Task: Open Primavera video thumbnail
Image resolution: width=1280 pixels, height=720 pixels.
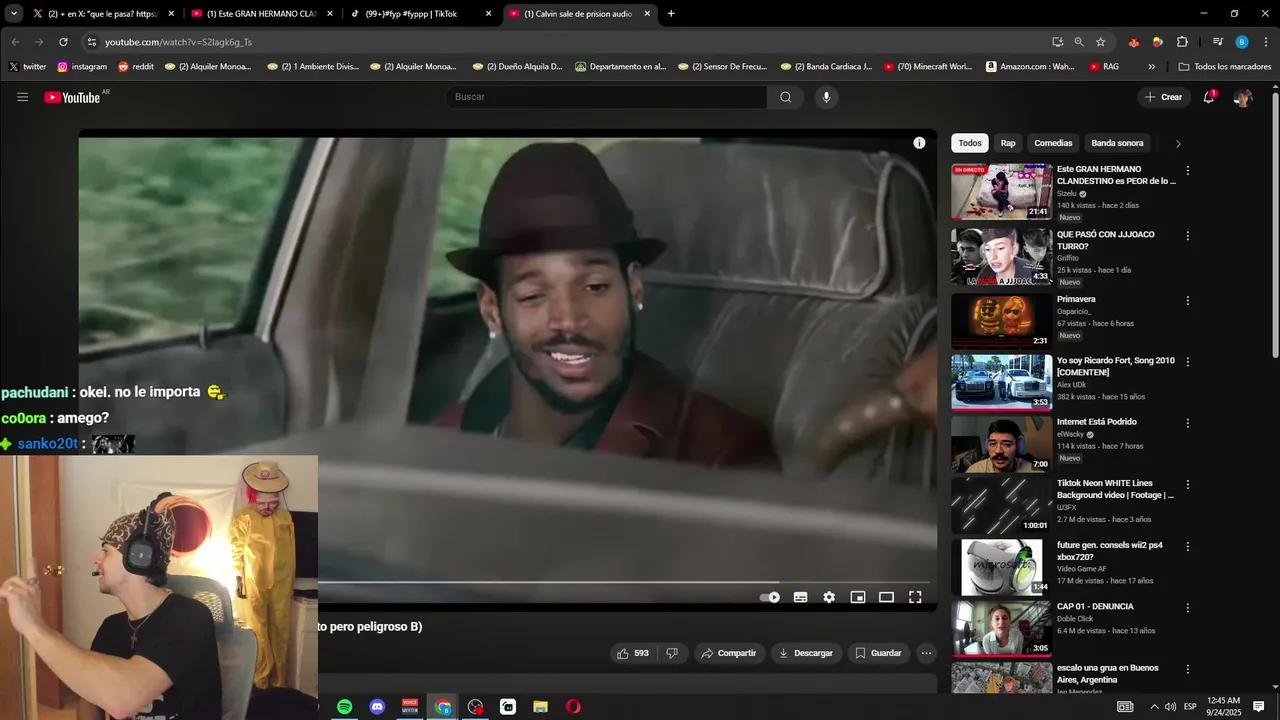Action: coord(1001,320)
